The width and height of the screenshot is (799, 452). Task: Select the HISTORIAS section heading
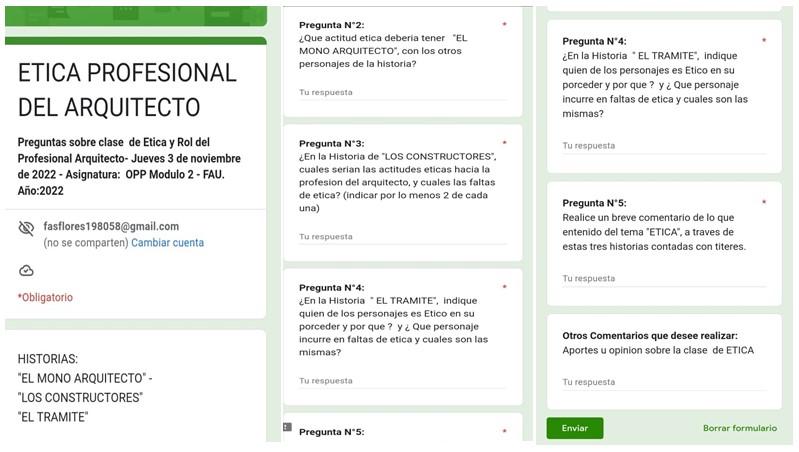[x=48, y=359]
